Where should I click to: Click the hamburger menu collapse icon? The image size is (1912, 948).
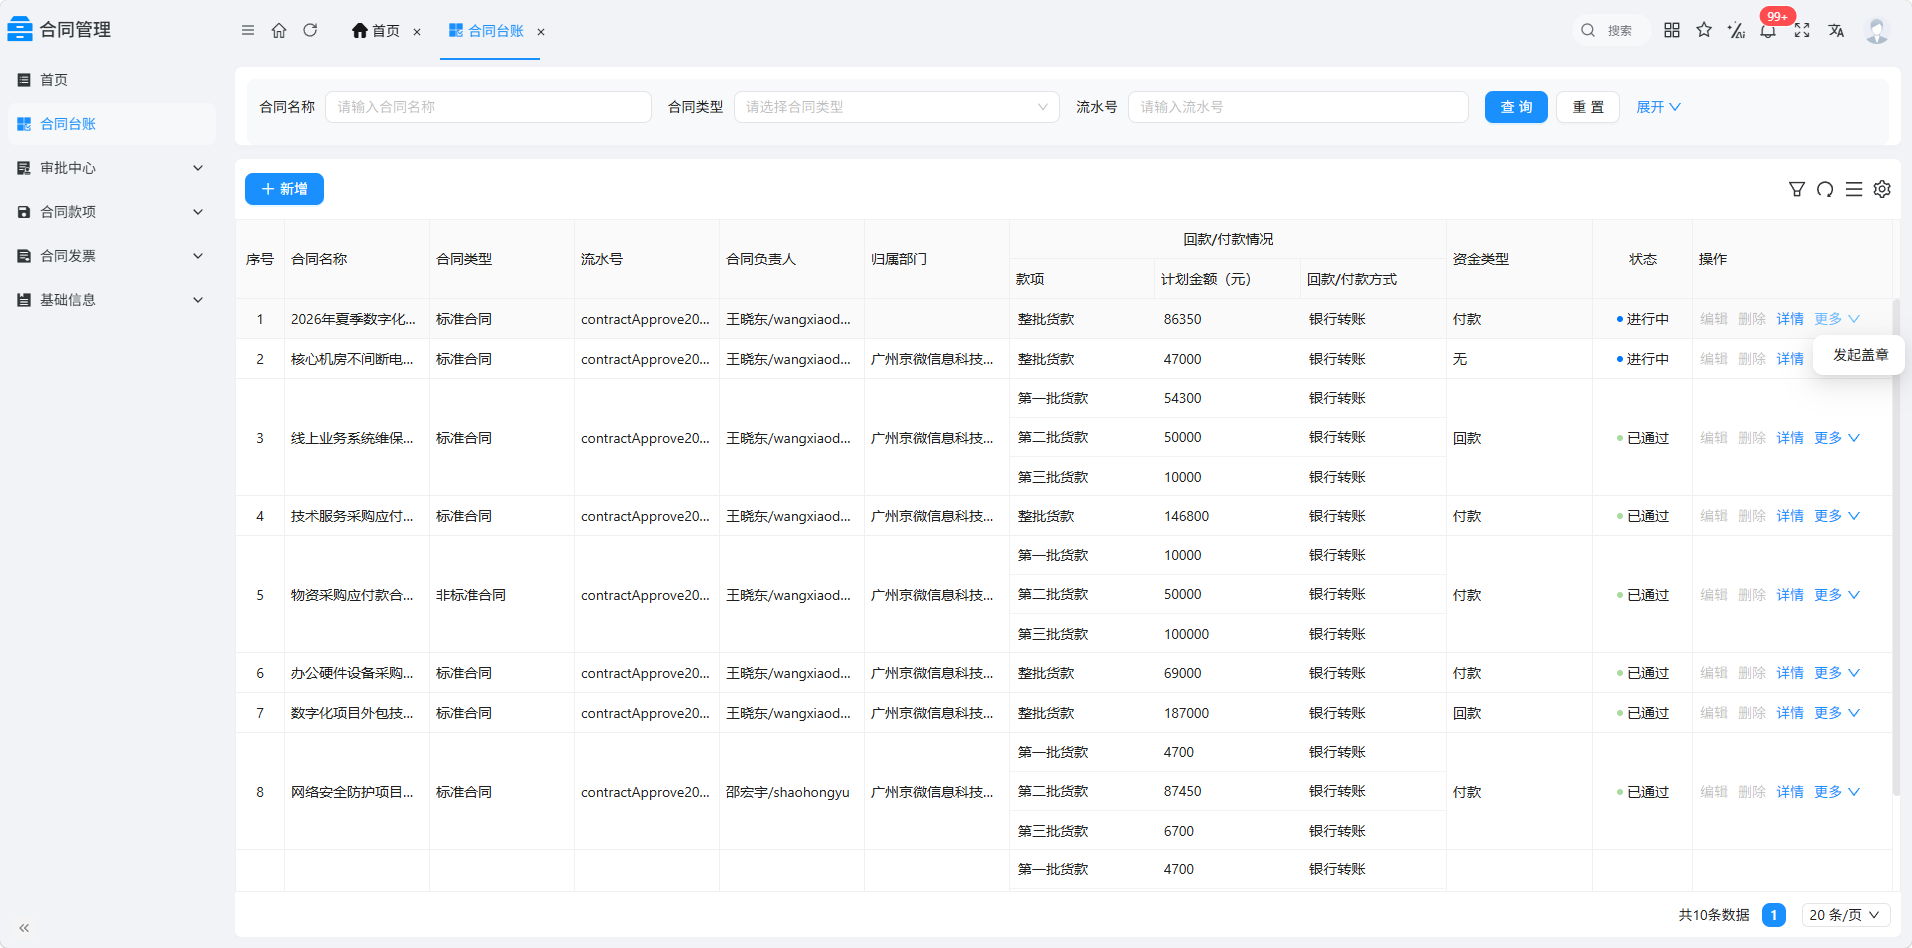(x=248, y=30)
